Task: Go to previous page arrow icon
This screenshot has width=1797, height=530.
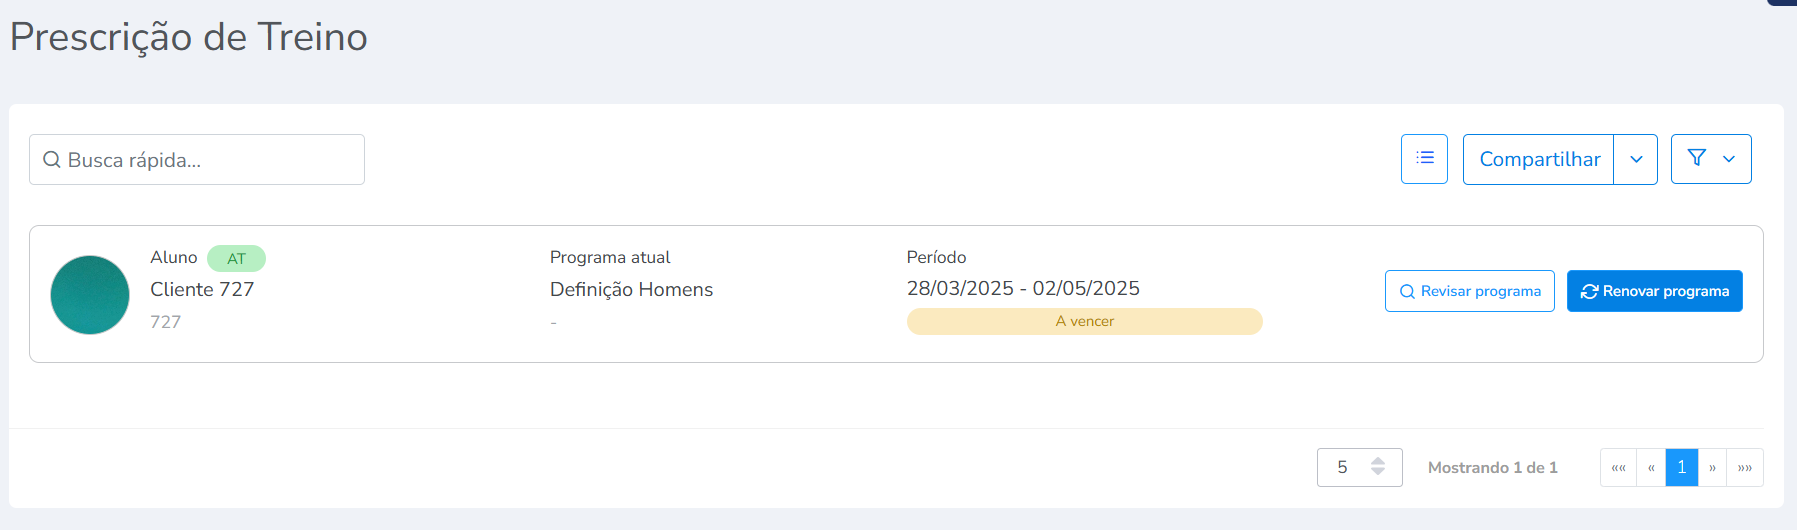Action: (x=1651, y=468)
